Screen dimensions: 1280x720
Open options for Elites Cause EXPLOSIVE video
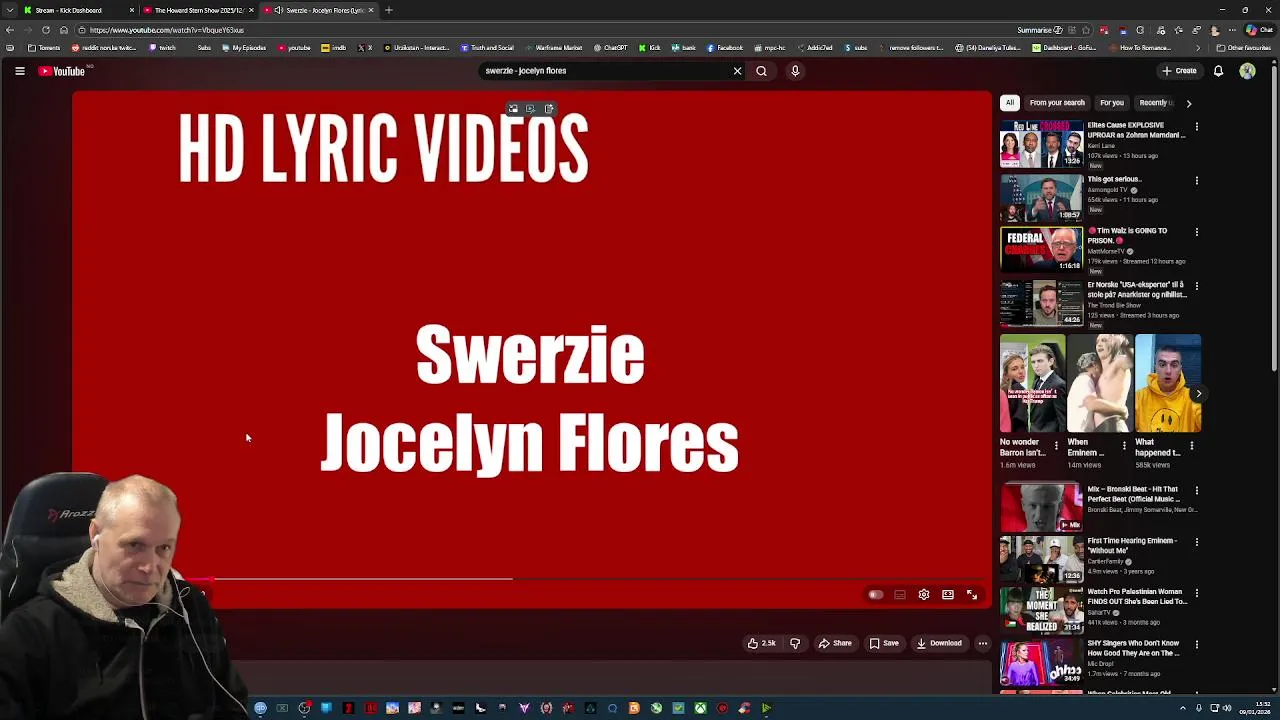pos(1196,127)
